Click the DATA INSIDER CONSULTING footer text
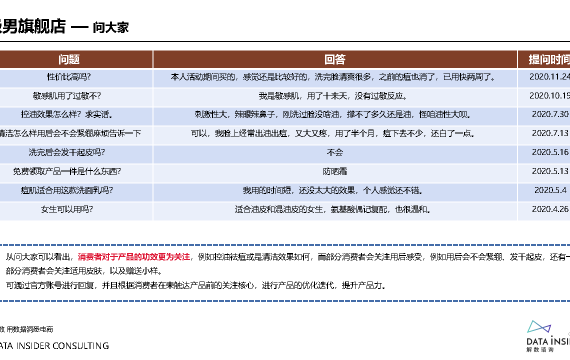The width and height of the screenshot is (570, 360). pos(54,345)
